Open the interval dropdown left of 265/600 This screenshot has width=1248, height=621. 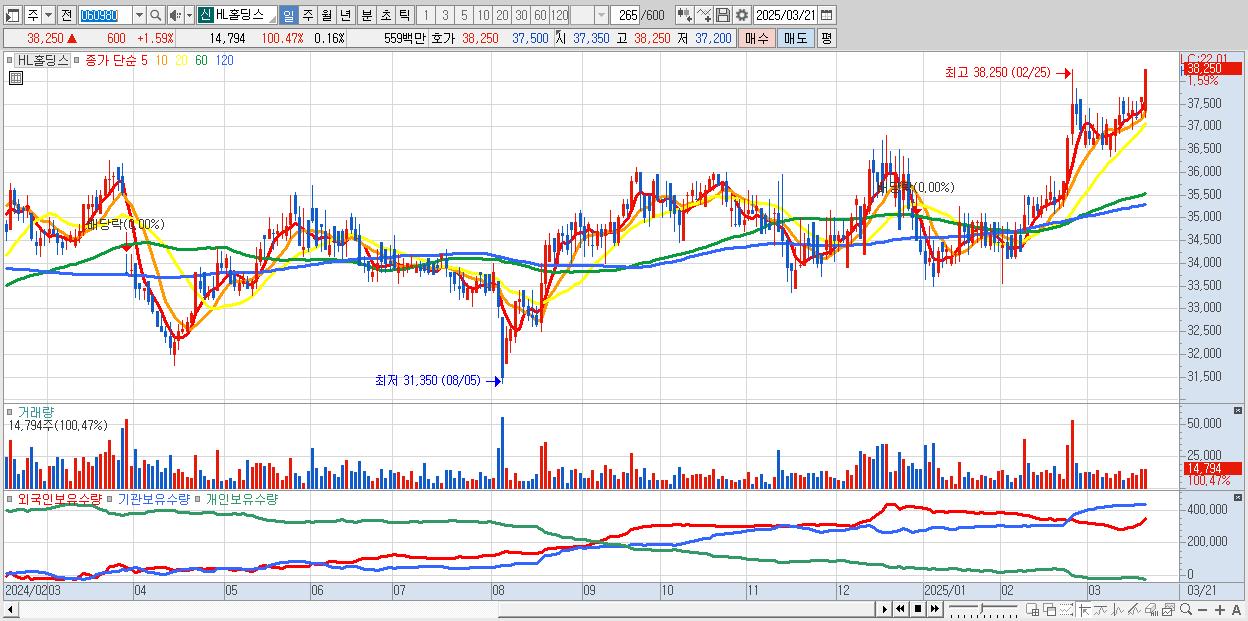[601, 15]
